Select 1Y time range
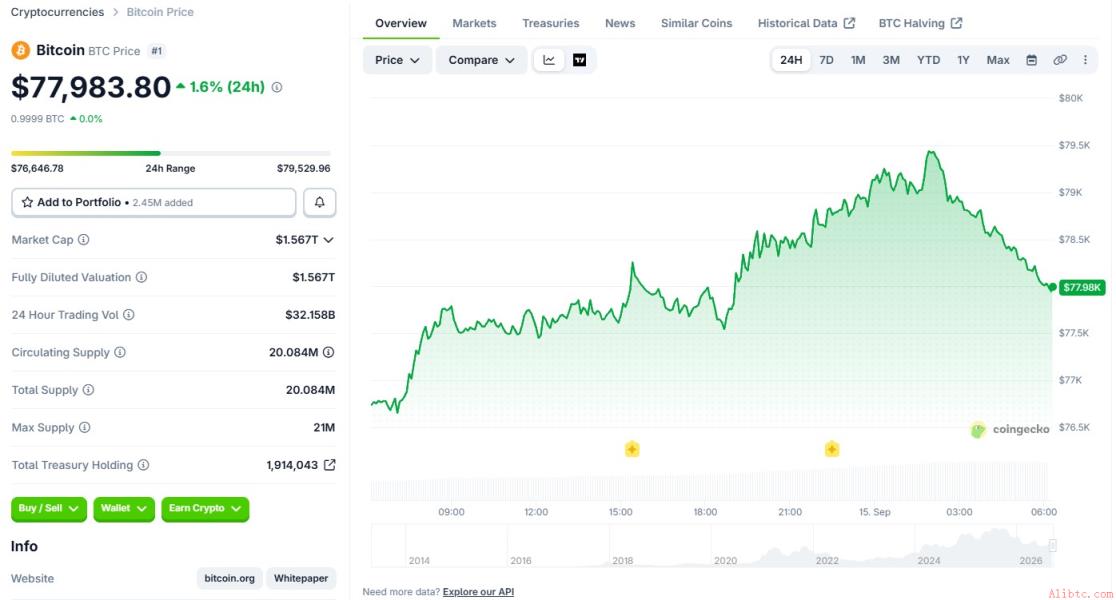 963,60
